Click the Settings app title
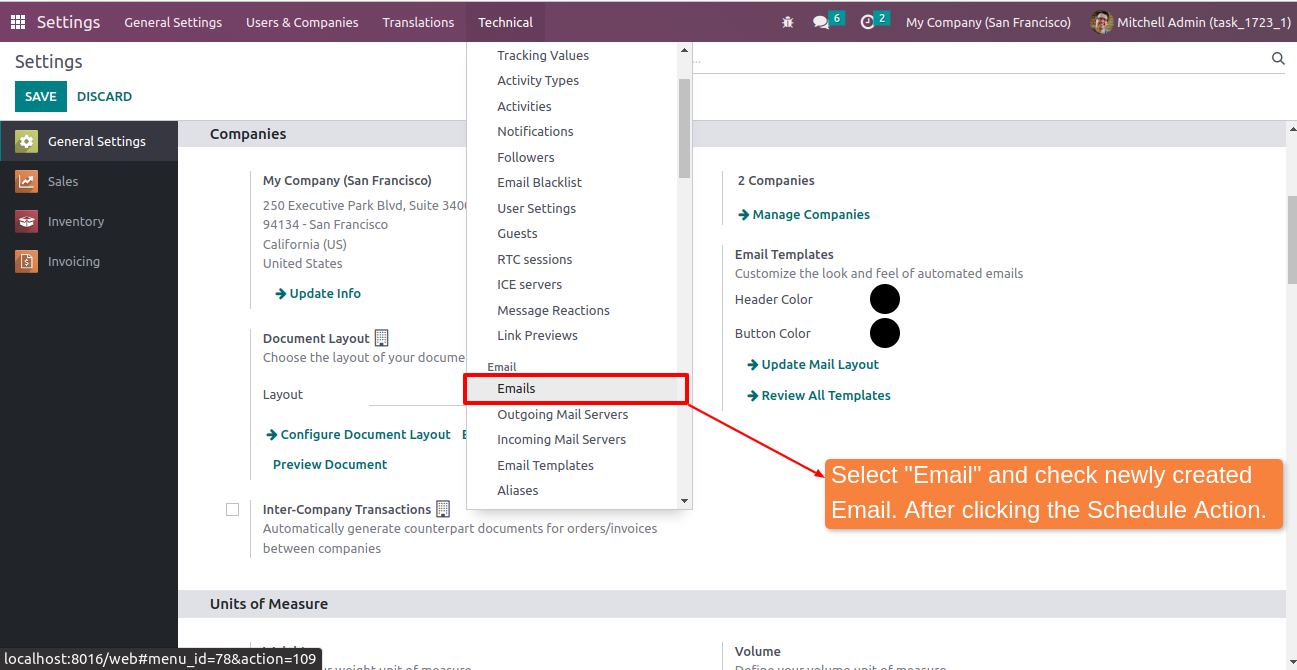This screenshot has height=670, width=1297. point(69,22)
